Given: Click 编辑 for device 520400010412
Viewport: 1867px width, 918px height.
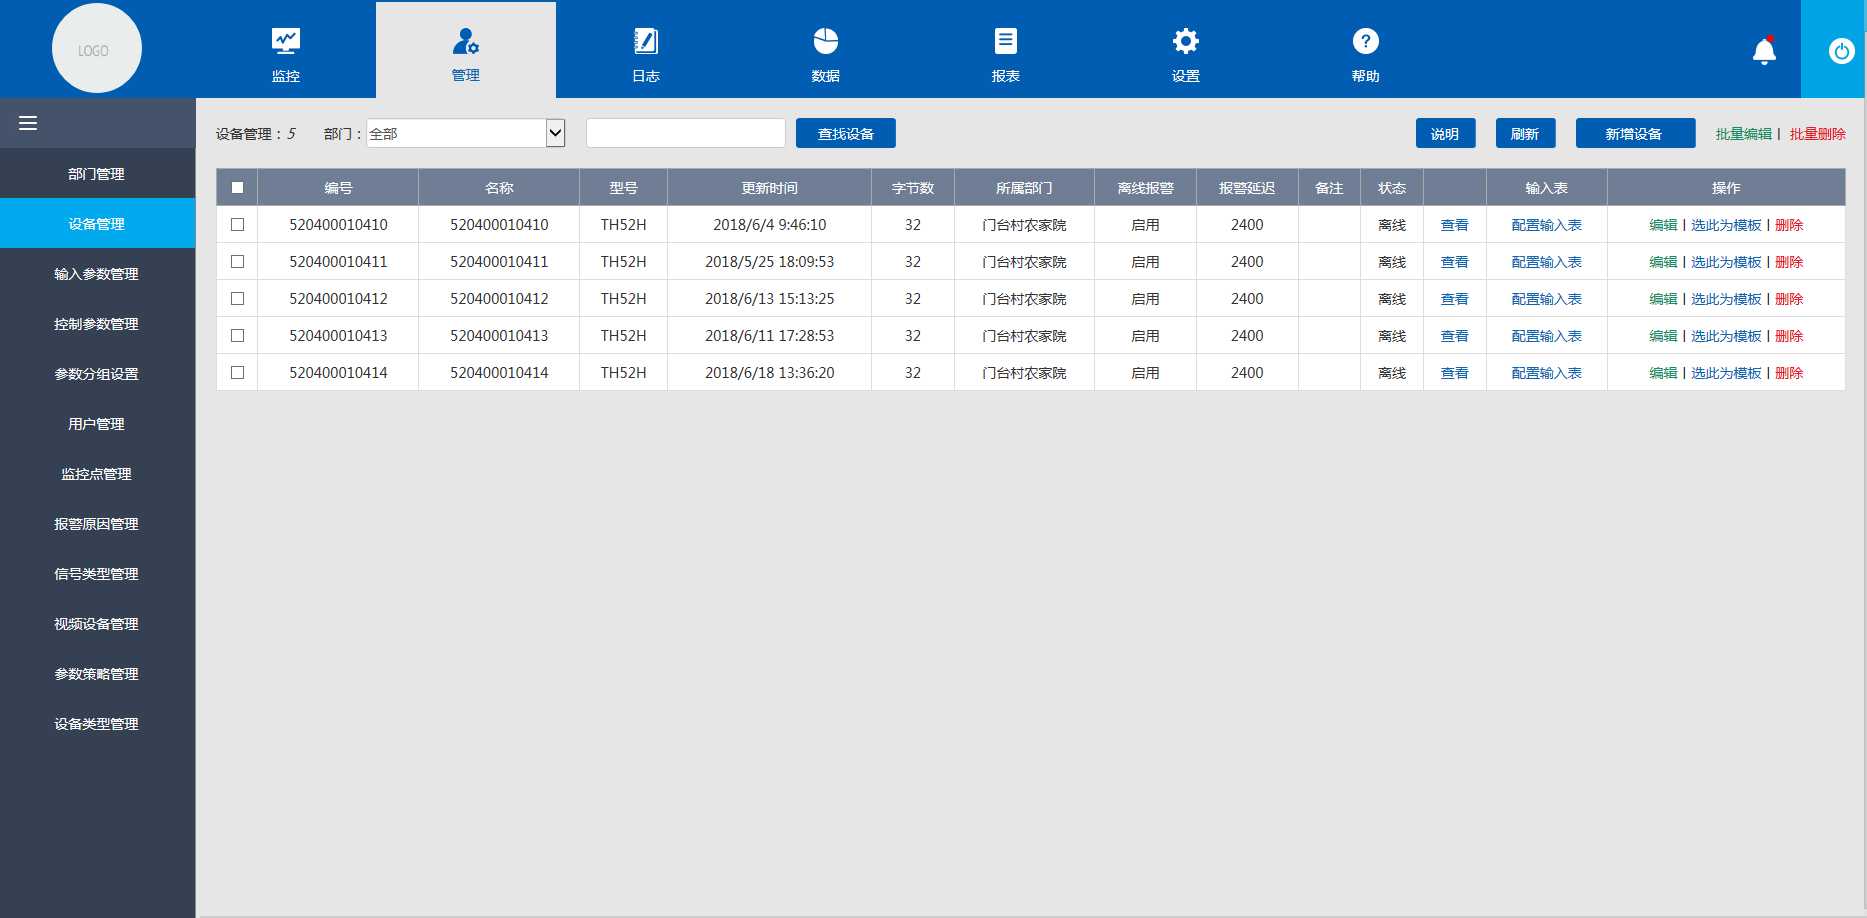Looking at the screenshot, I should (1663, 299).
